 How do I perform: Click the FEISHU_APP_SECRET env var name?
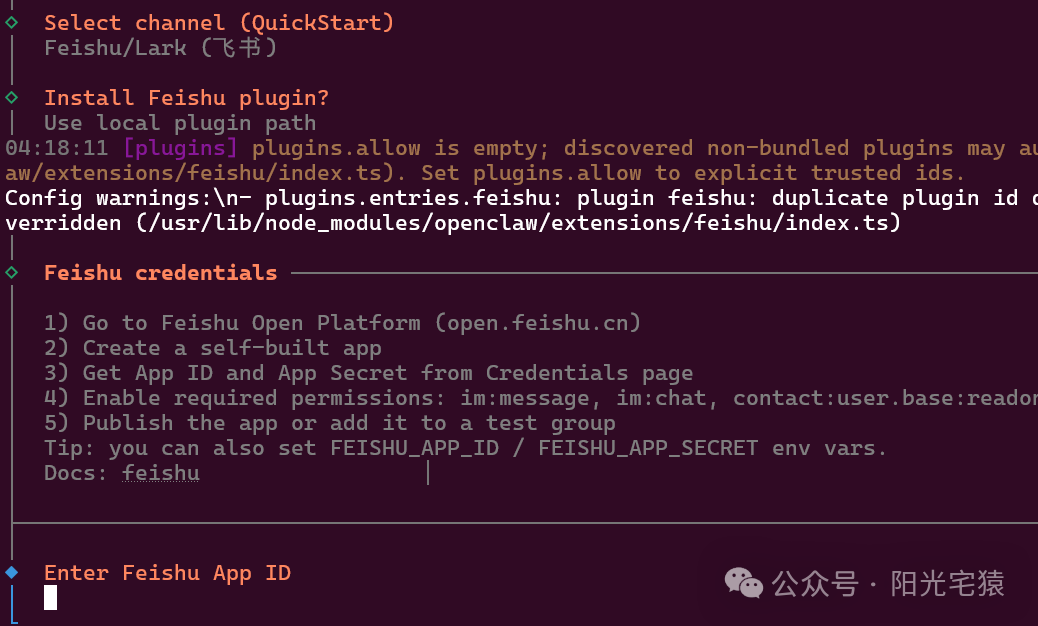click(x=648, y=448)
